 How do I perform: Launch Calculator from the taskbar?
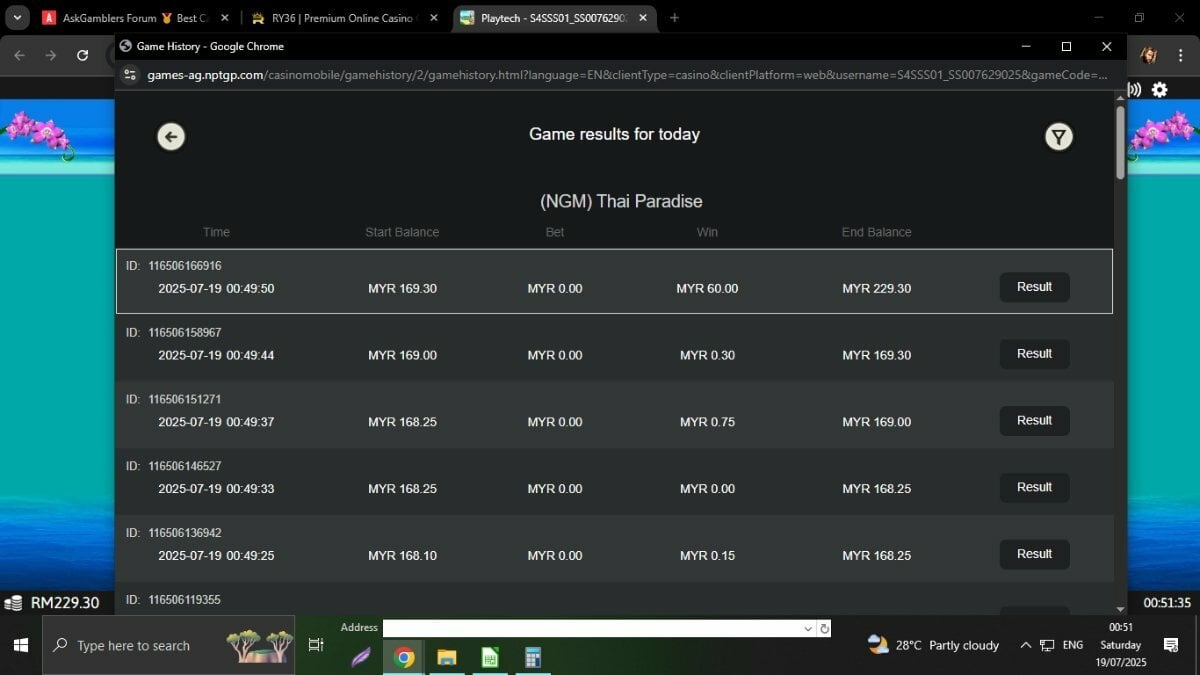tap(533, 657)
